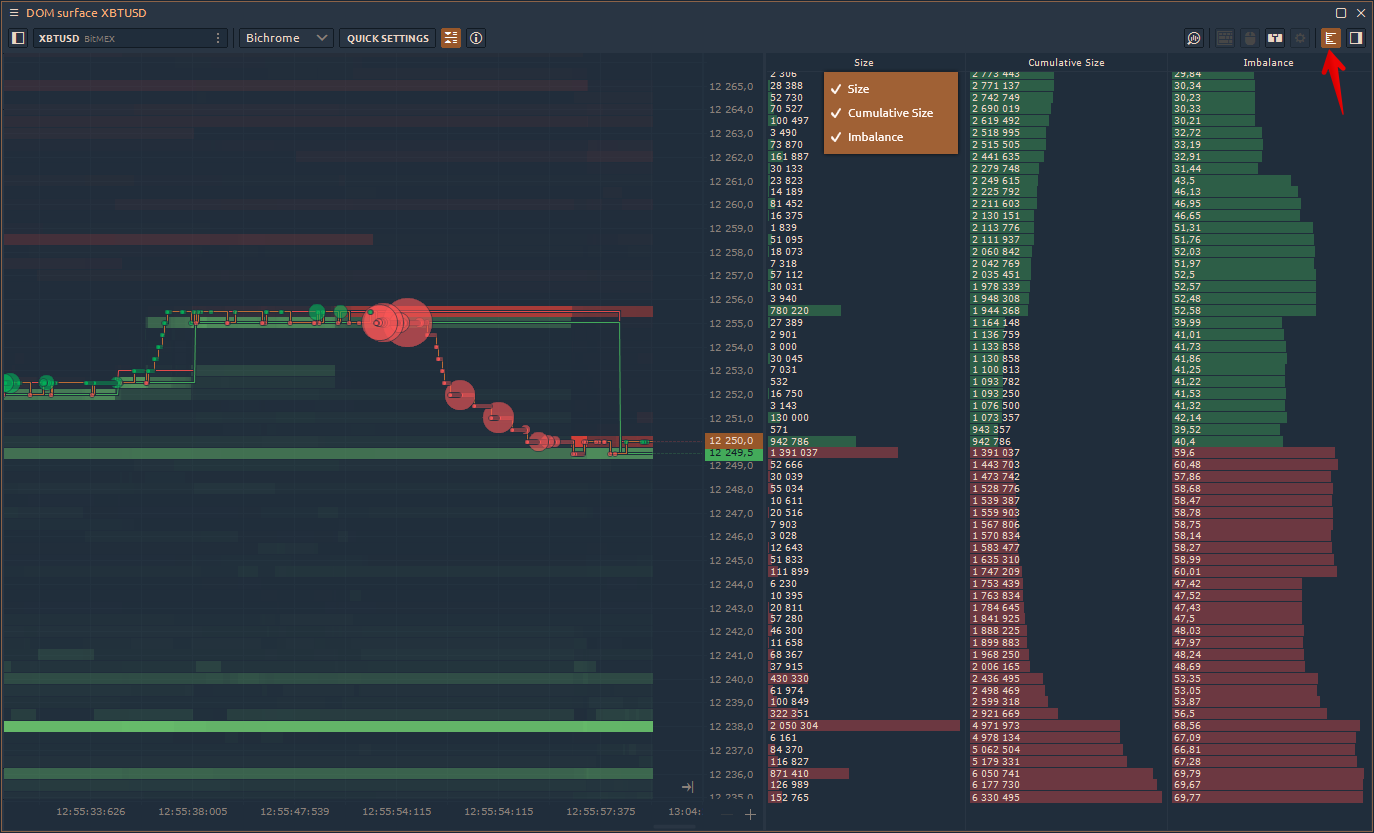Toggle the right side panel icon
Image resolution: width=1374 pixels, height=833 pixels.
tap(1356, 38)
